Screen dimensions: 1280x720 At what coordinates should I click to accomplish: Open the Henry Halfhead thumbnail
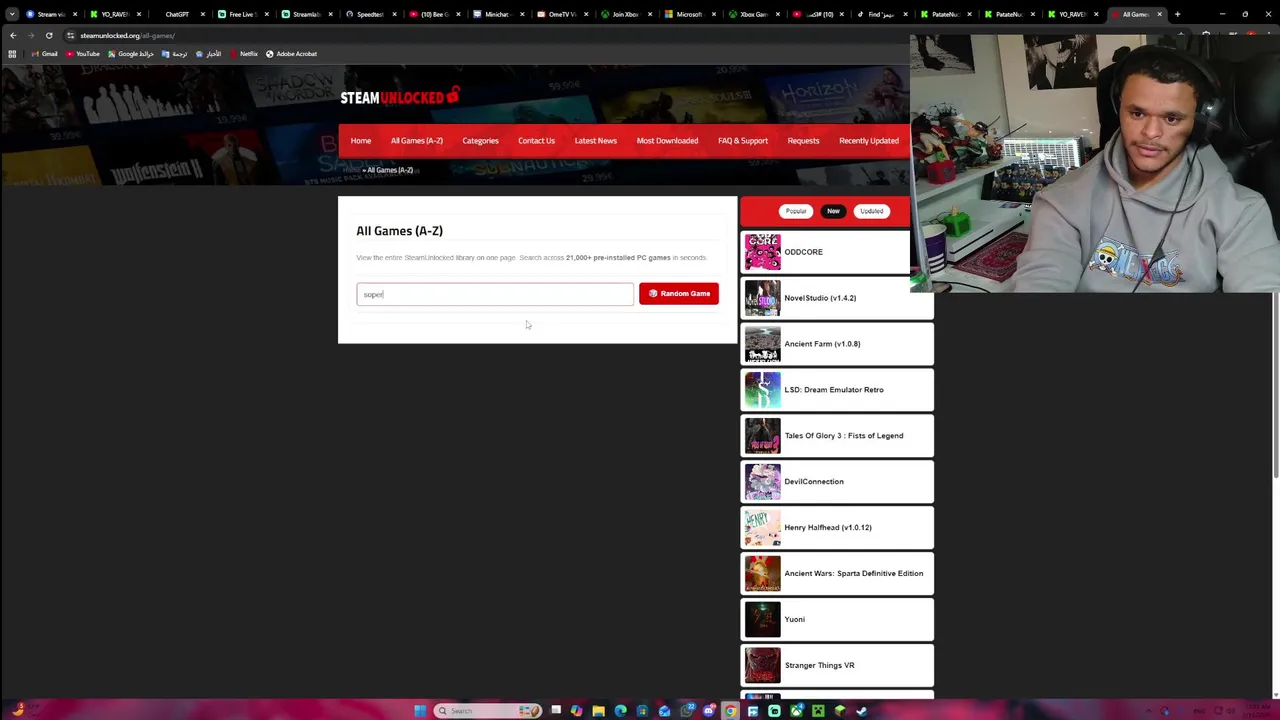[x=762, y=528]
